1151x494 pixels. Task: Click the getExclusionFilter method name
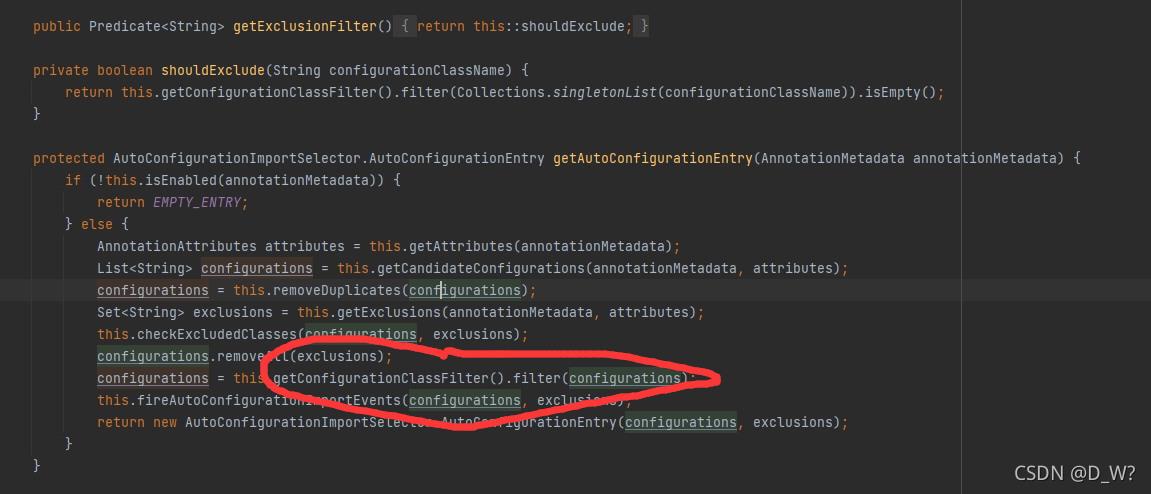coord(305,26)
